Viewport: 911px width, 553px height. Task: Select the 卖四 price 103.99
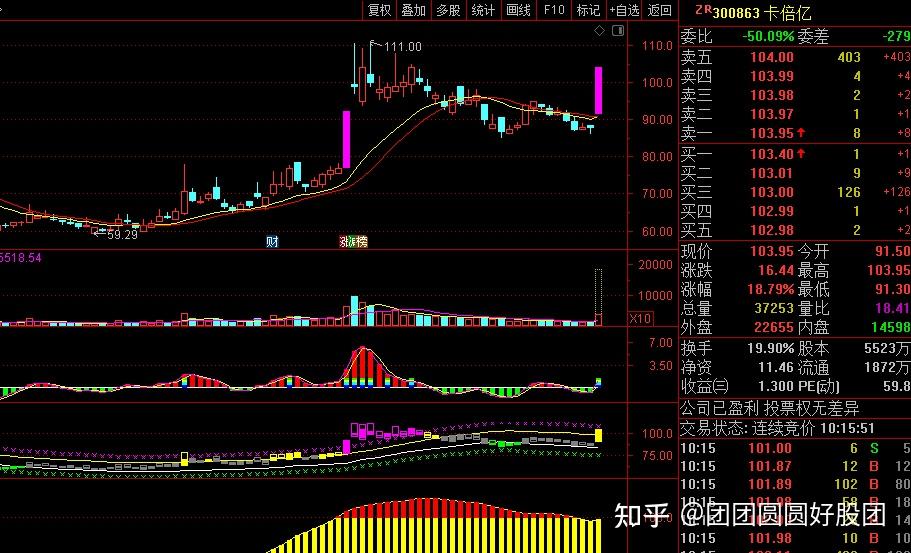(x=772, y=76)
